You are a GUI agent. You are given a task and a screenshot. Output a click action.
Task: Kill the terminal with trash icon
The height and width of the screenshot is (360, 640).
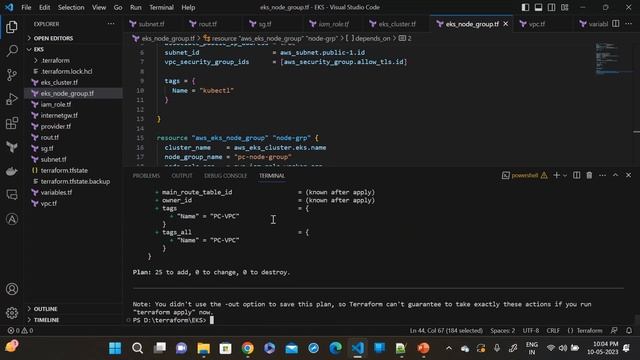[589, 176]
